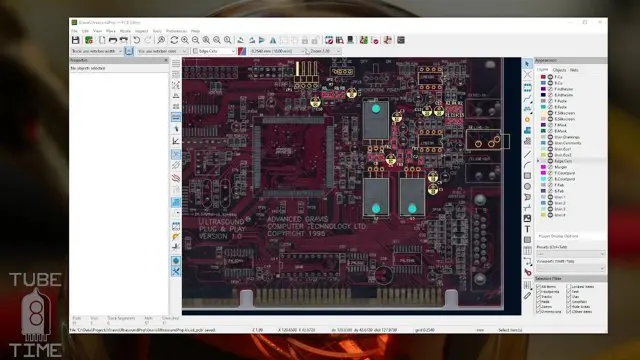Toggle ratsnest display in left toolbar

pos(176,154)
